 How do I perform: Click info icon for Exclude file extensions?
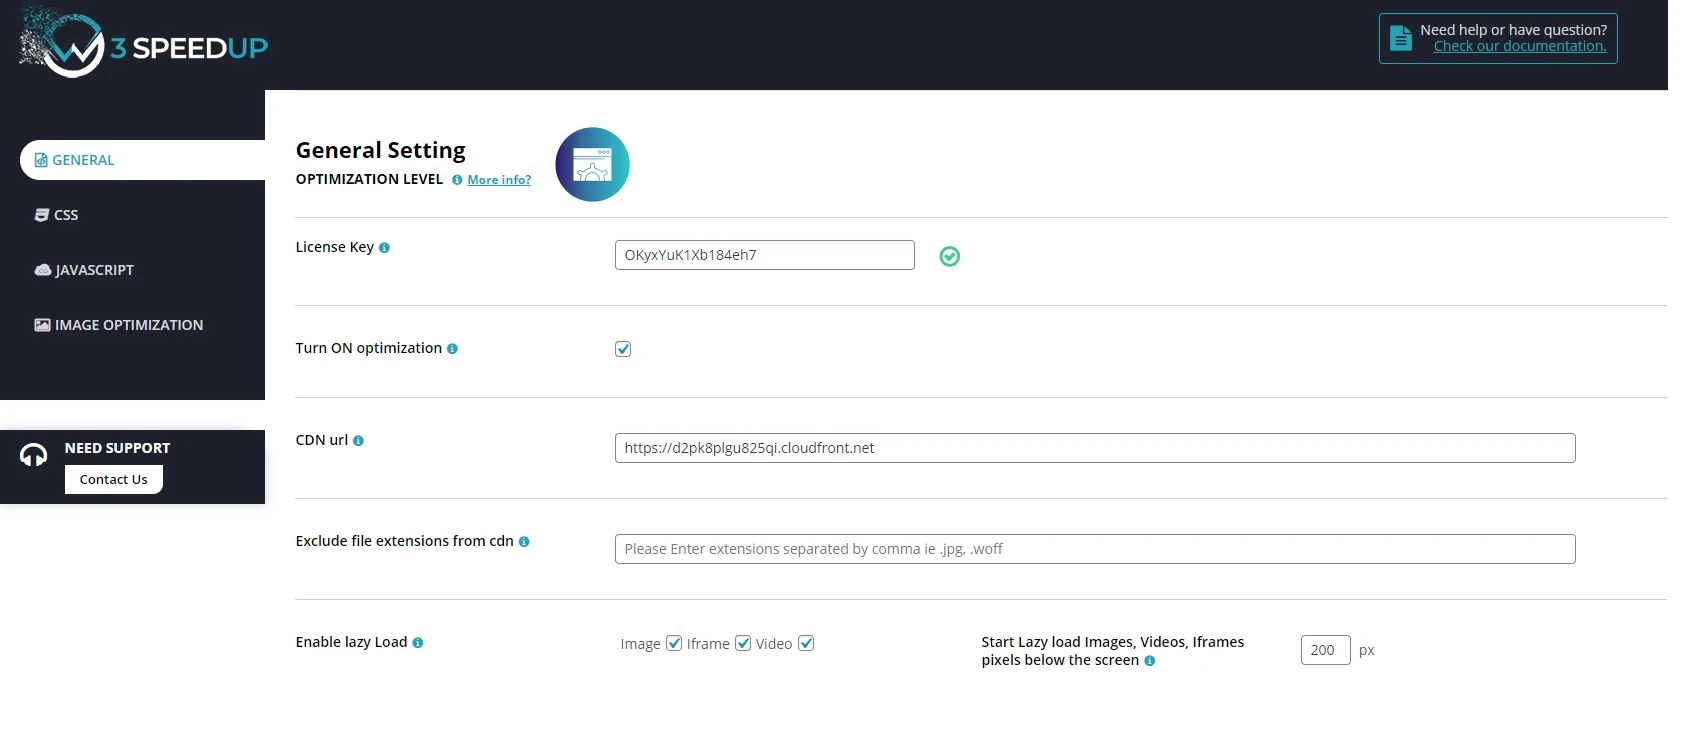click(x=524, y=542)
